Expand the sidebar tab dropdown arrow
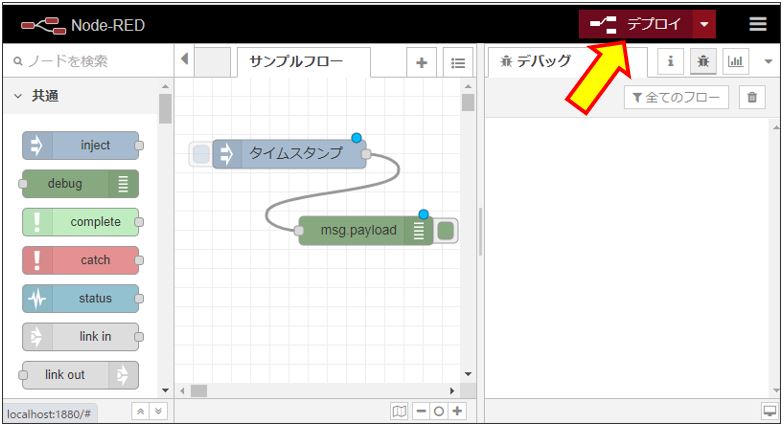784x428 pixels. pos(769,62)
